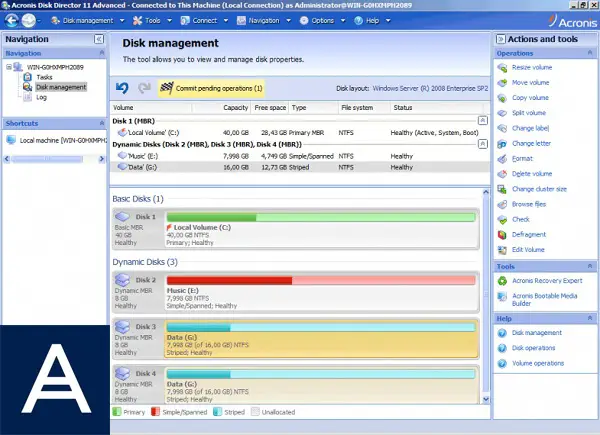Open the Disk management menu
600x435 pixels.
(x=88, y=21)
